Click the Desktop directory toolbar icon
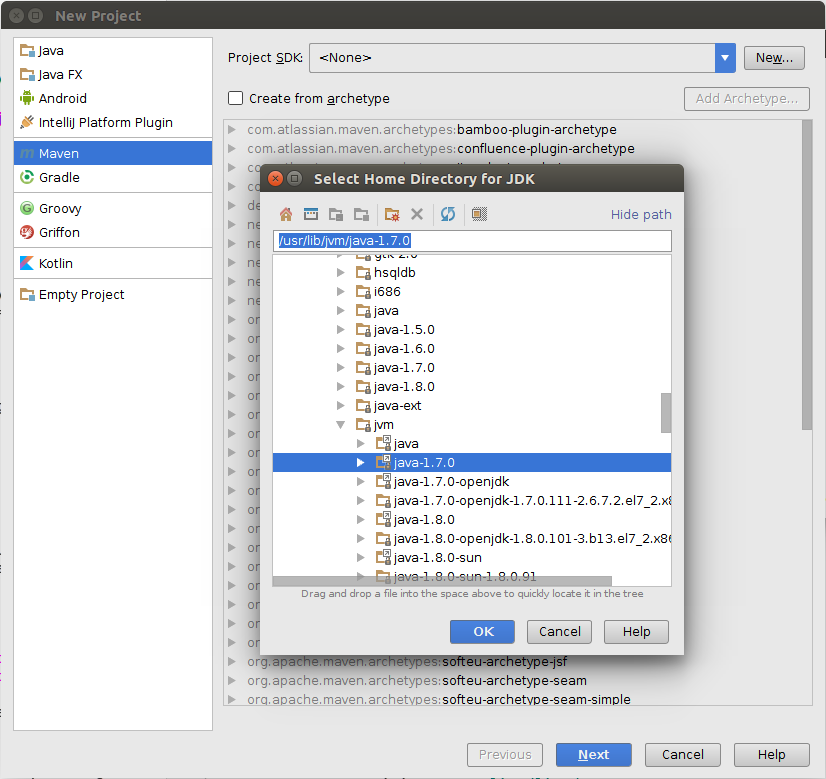The width and height of the screenshot is (826, 779). click(x=311, y=214)
